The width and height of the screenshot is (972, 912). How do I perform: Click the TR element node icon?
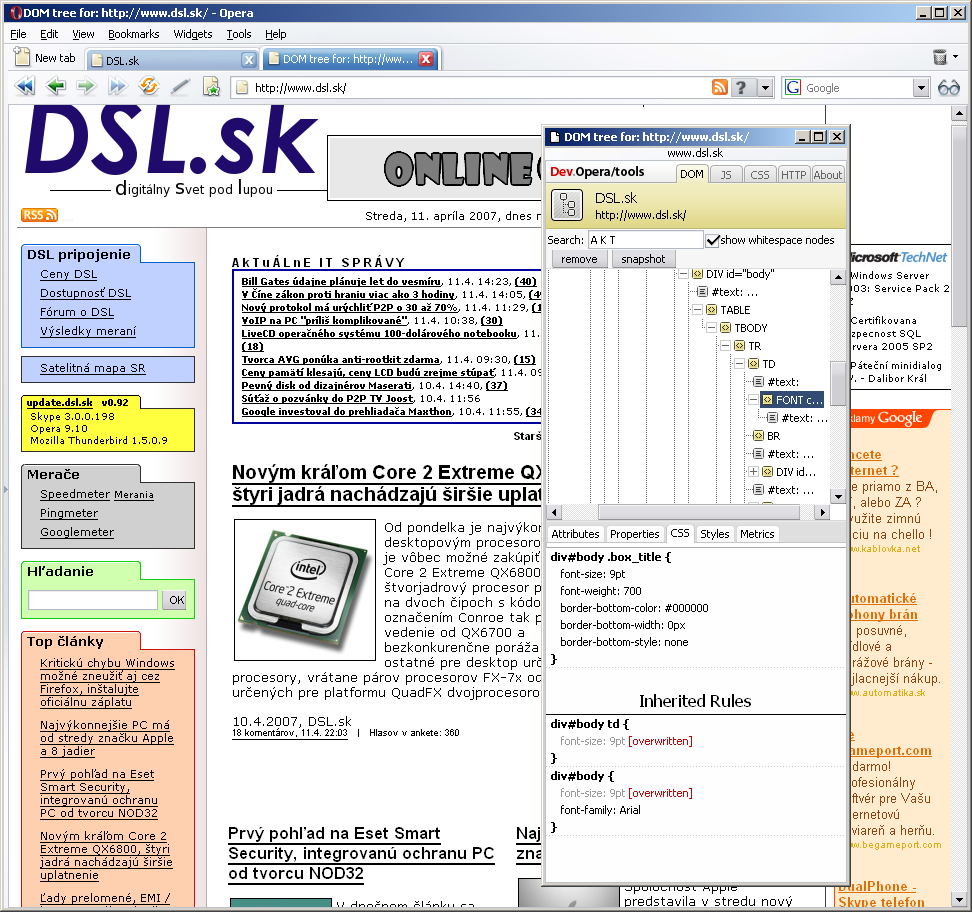coord(740,346)
